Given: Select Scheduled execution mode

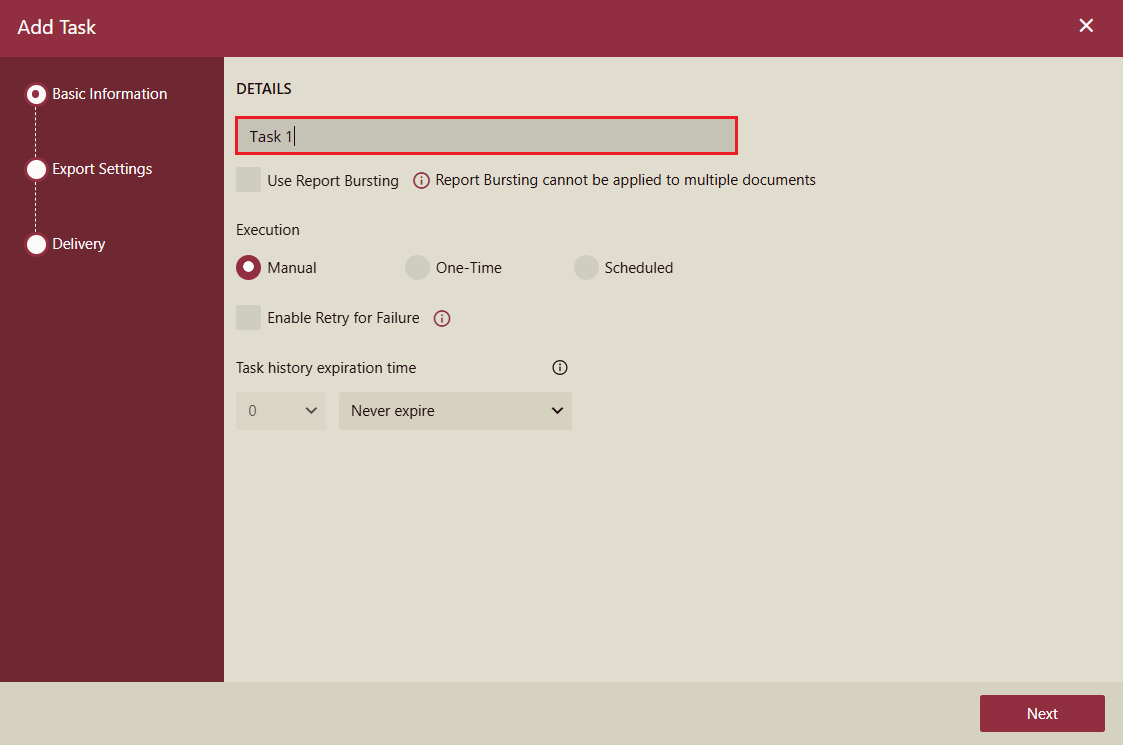Looking at the screenshot, I should point(586,267).
